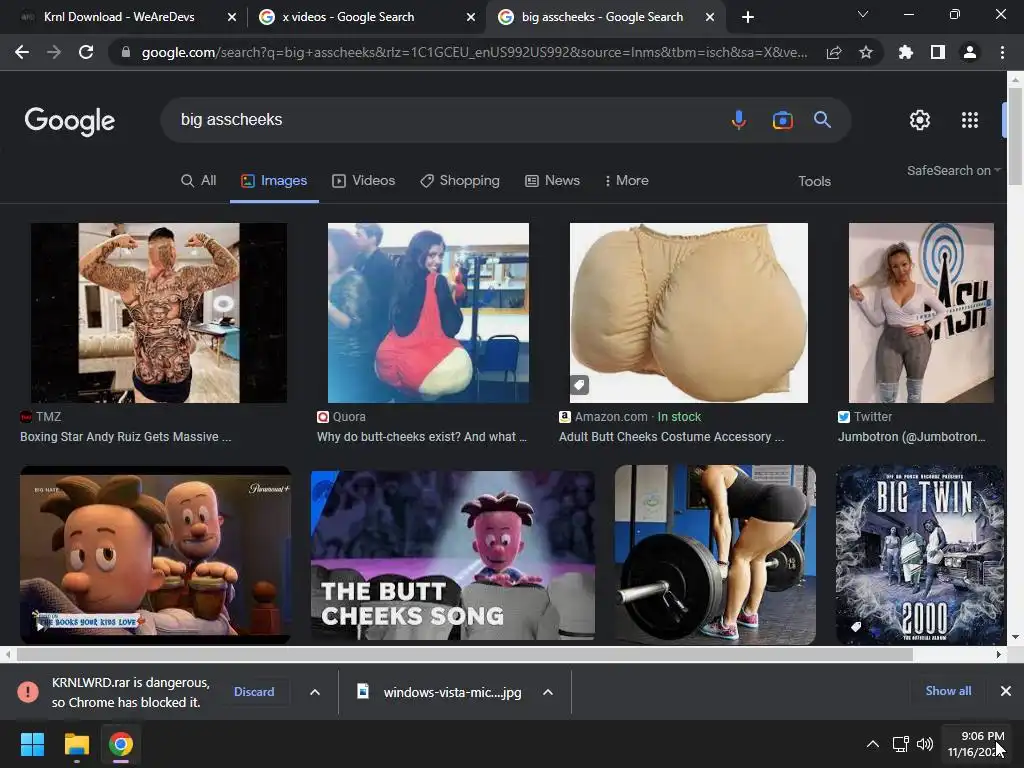The image size is (1024, 768).
Task: Click the browser address bar URL
Action: [x=474, y=52]
